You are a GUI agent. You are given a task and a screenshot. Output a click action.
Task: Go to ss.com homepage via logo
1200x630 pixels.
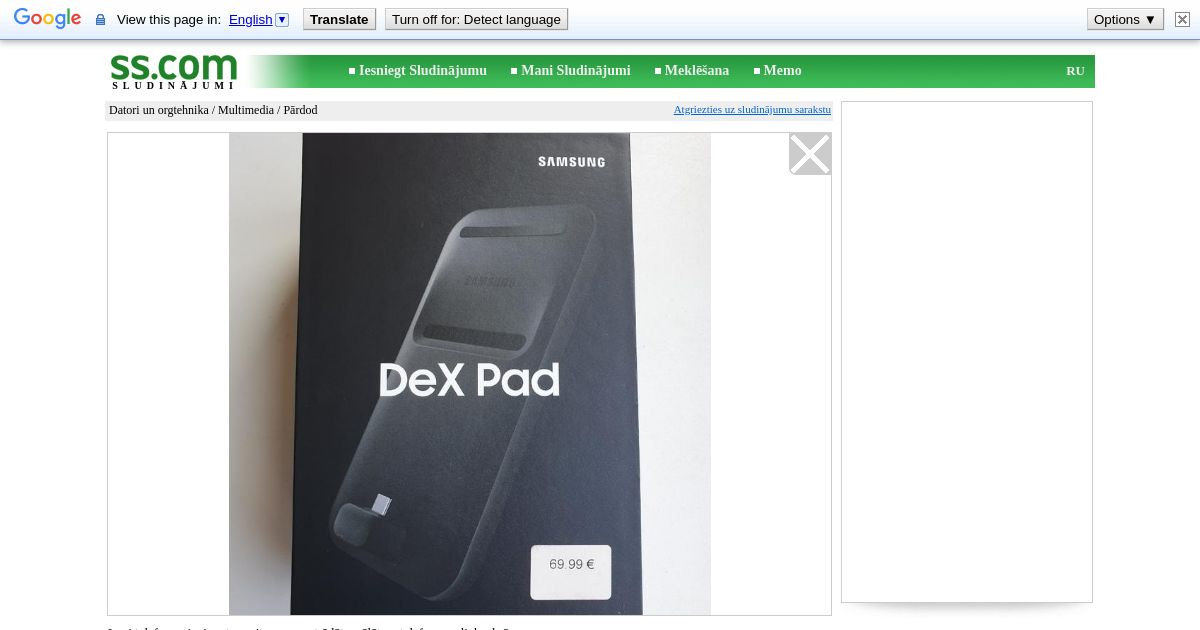pyautogui.click(x=174, y=71)
